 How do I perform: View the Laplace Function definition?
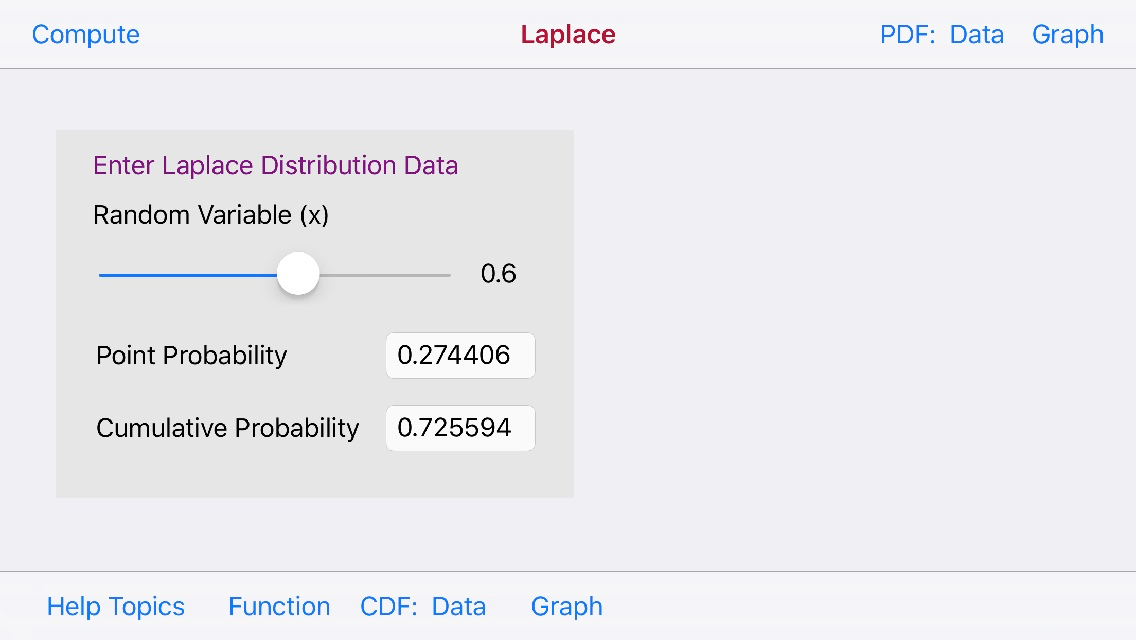click(279, 606)
